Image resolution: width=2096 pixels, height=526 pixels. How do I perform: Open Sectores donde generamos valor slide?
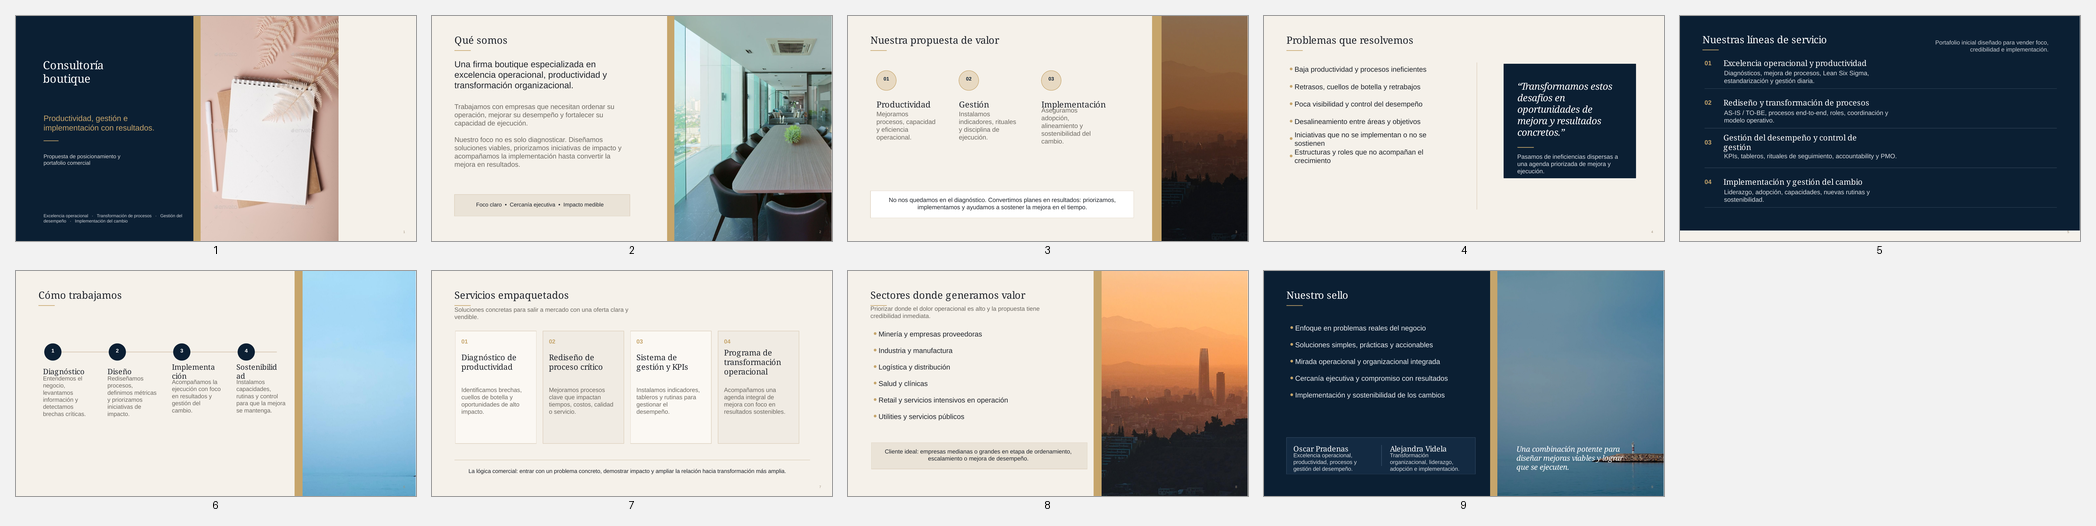(1048, 383)
